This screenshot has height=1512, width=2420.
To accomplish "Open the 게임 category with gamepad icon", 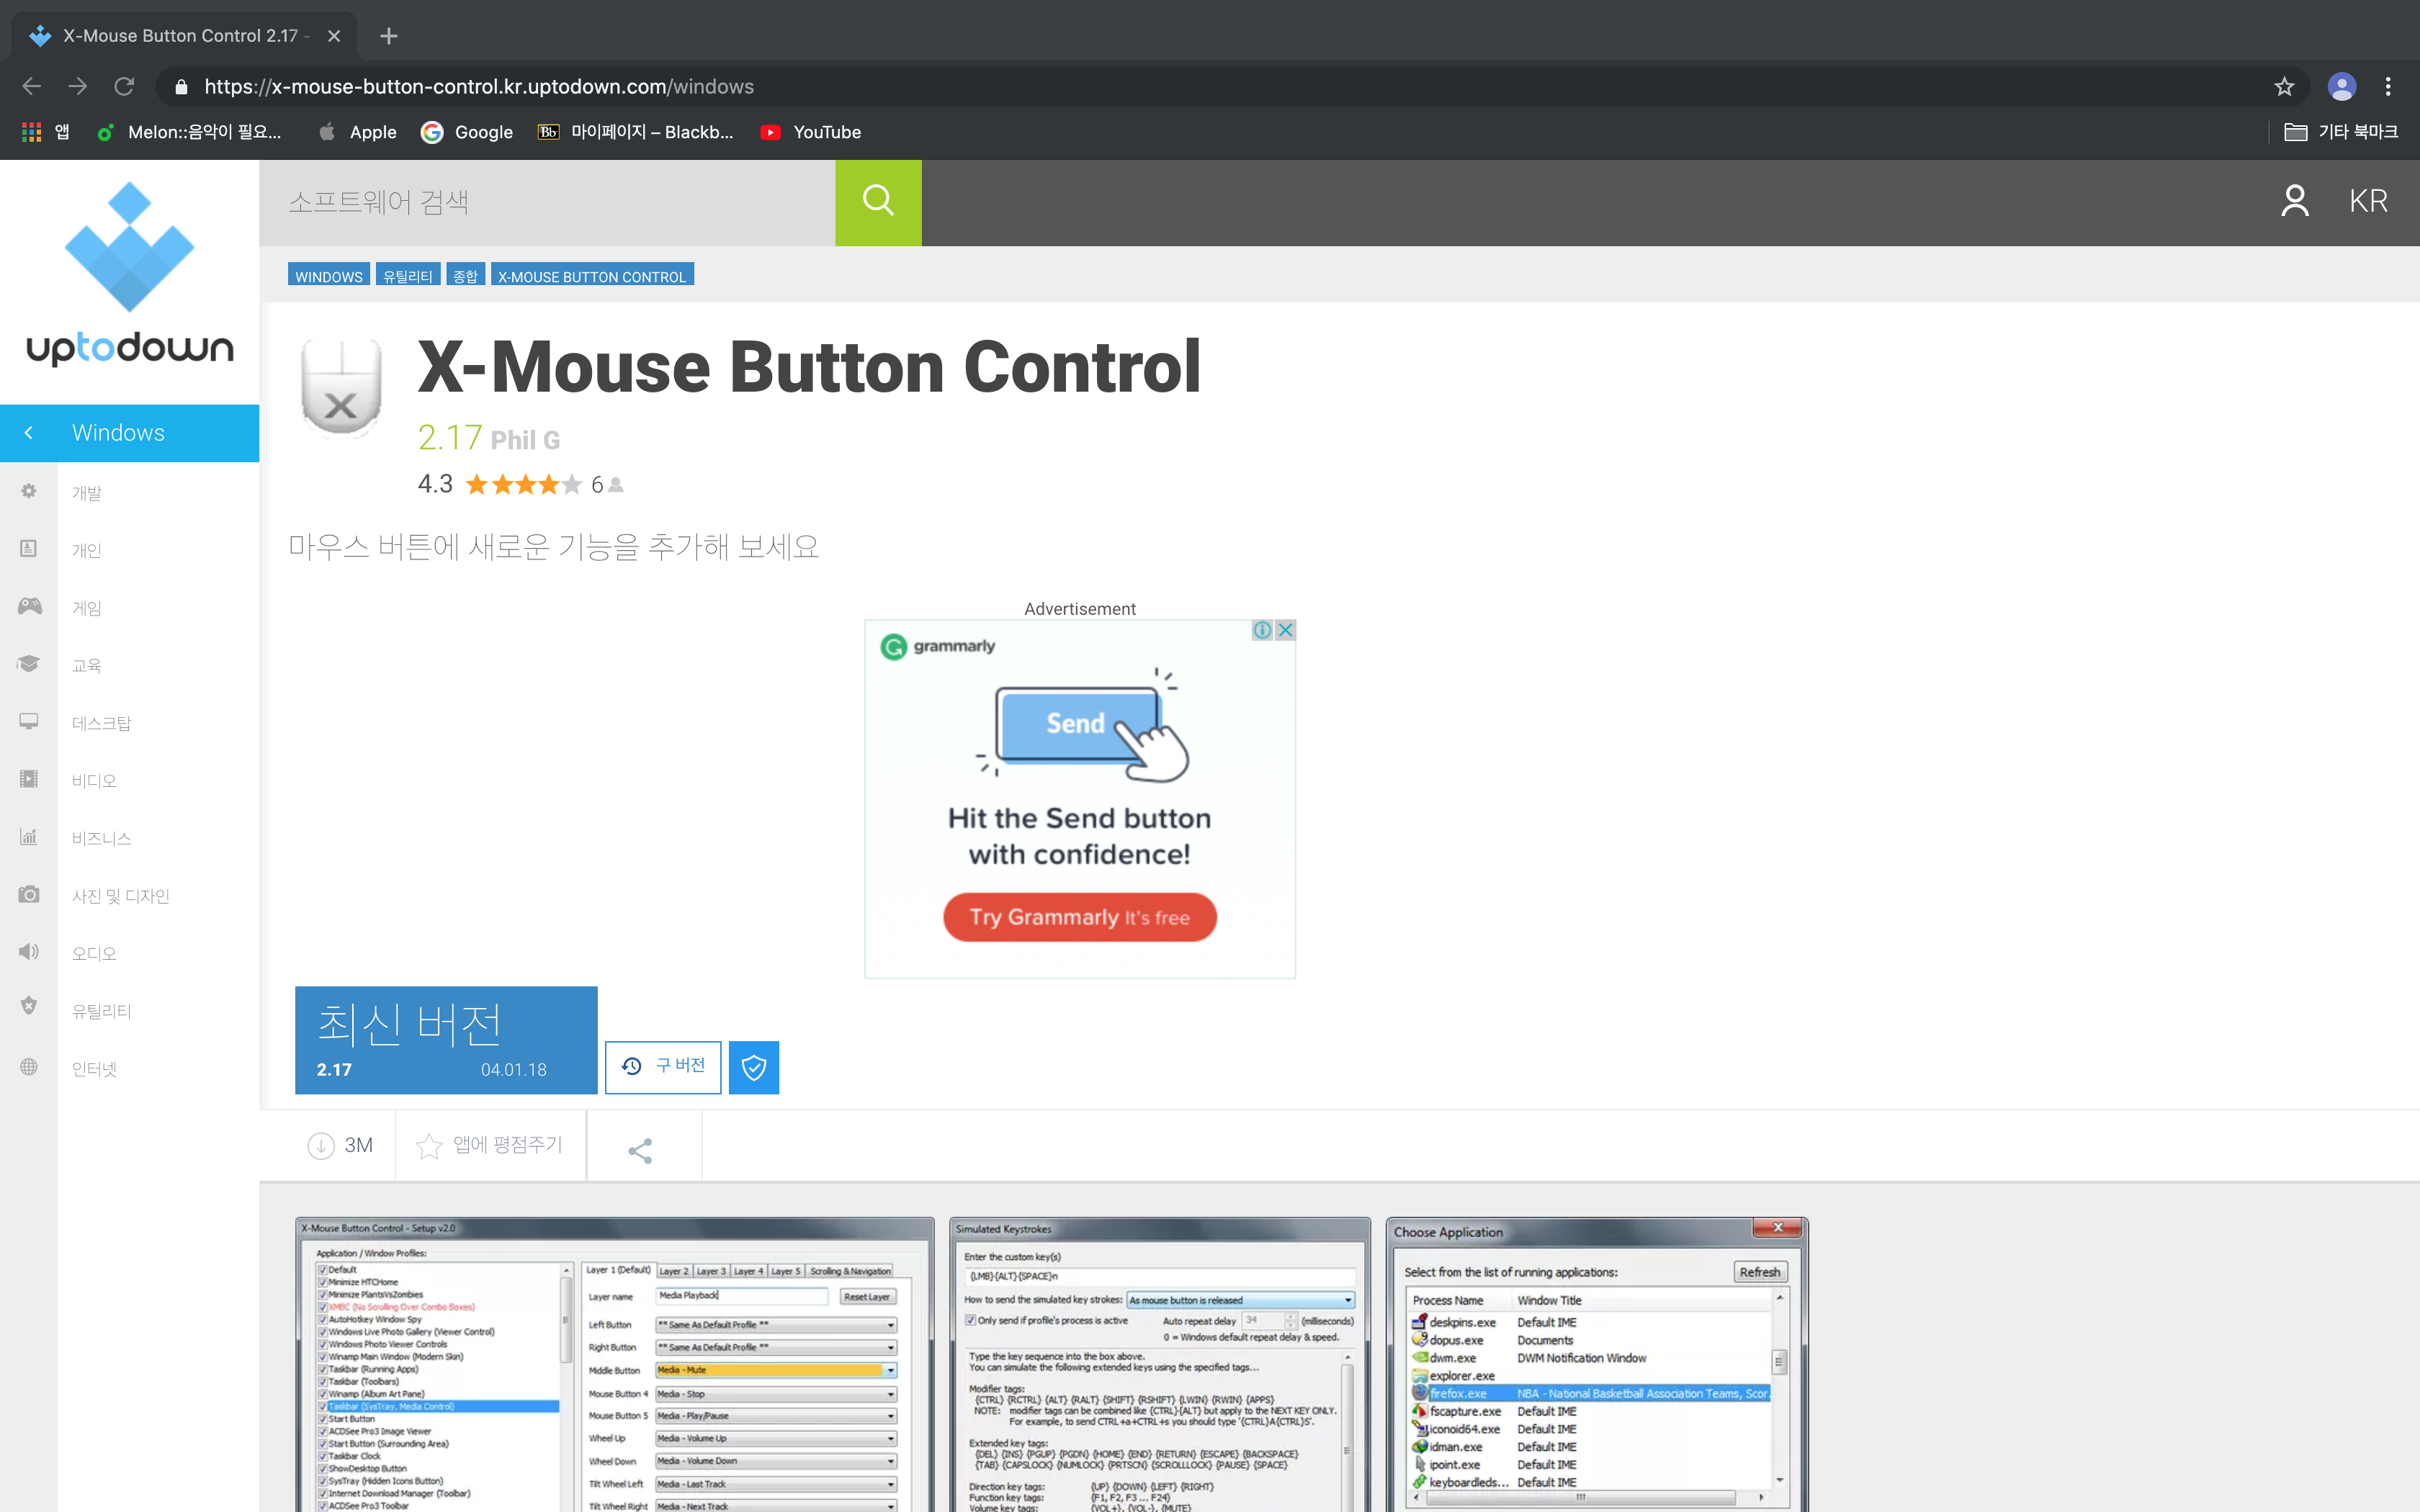I will click(86, 608).
